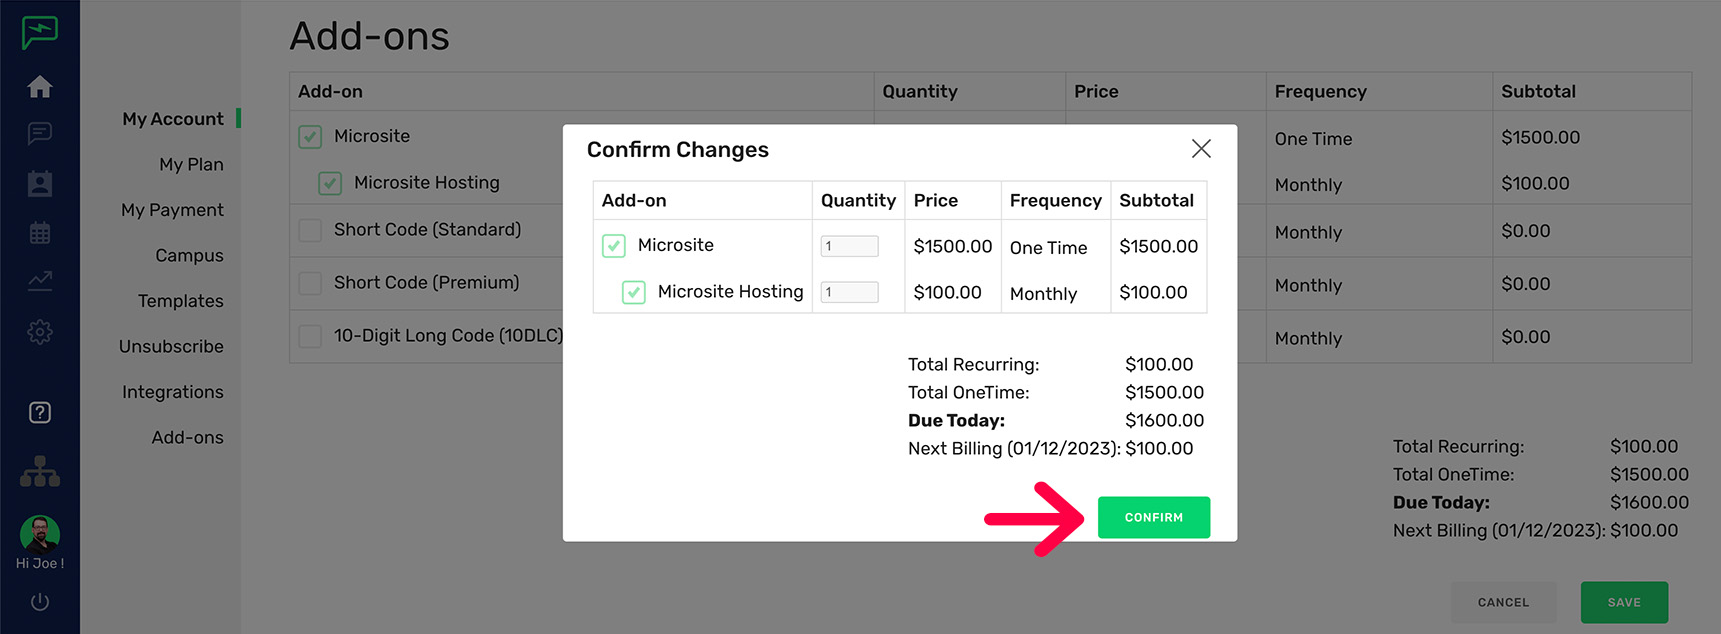Screen dimensions: 1721x634
Task: Click the power logout icon
Action: [40, 602]
